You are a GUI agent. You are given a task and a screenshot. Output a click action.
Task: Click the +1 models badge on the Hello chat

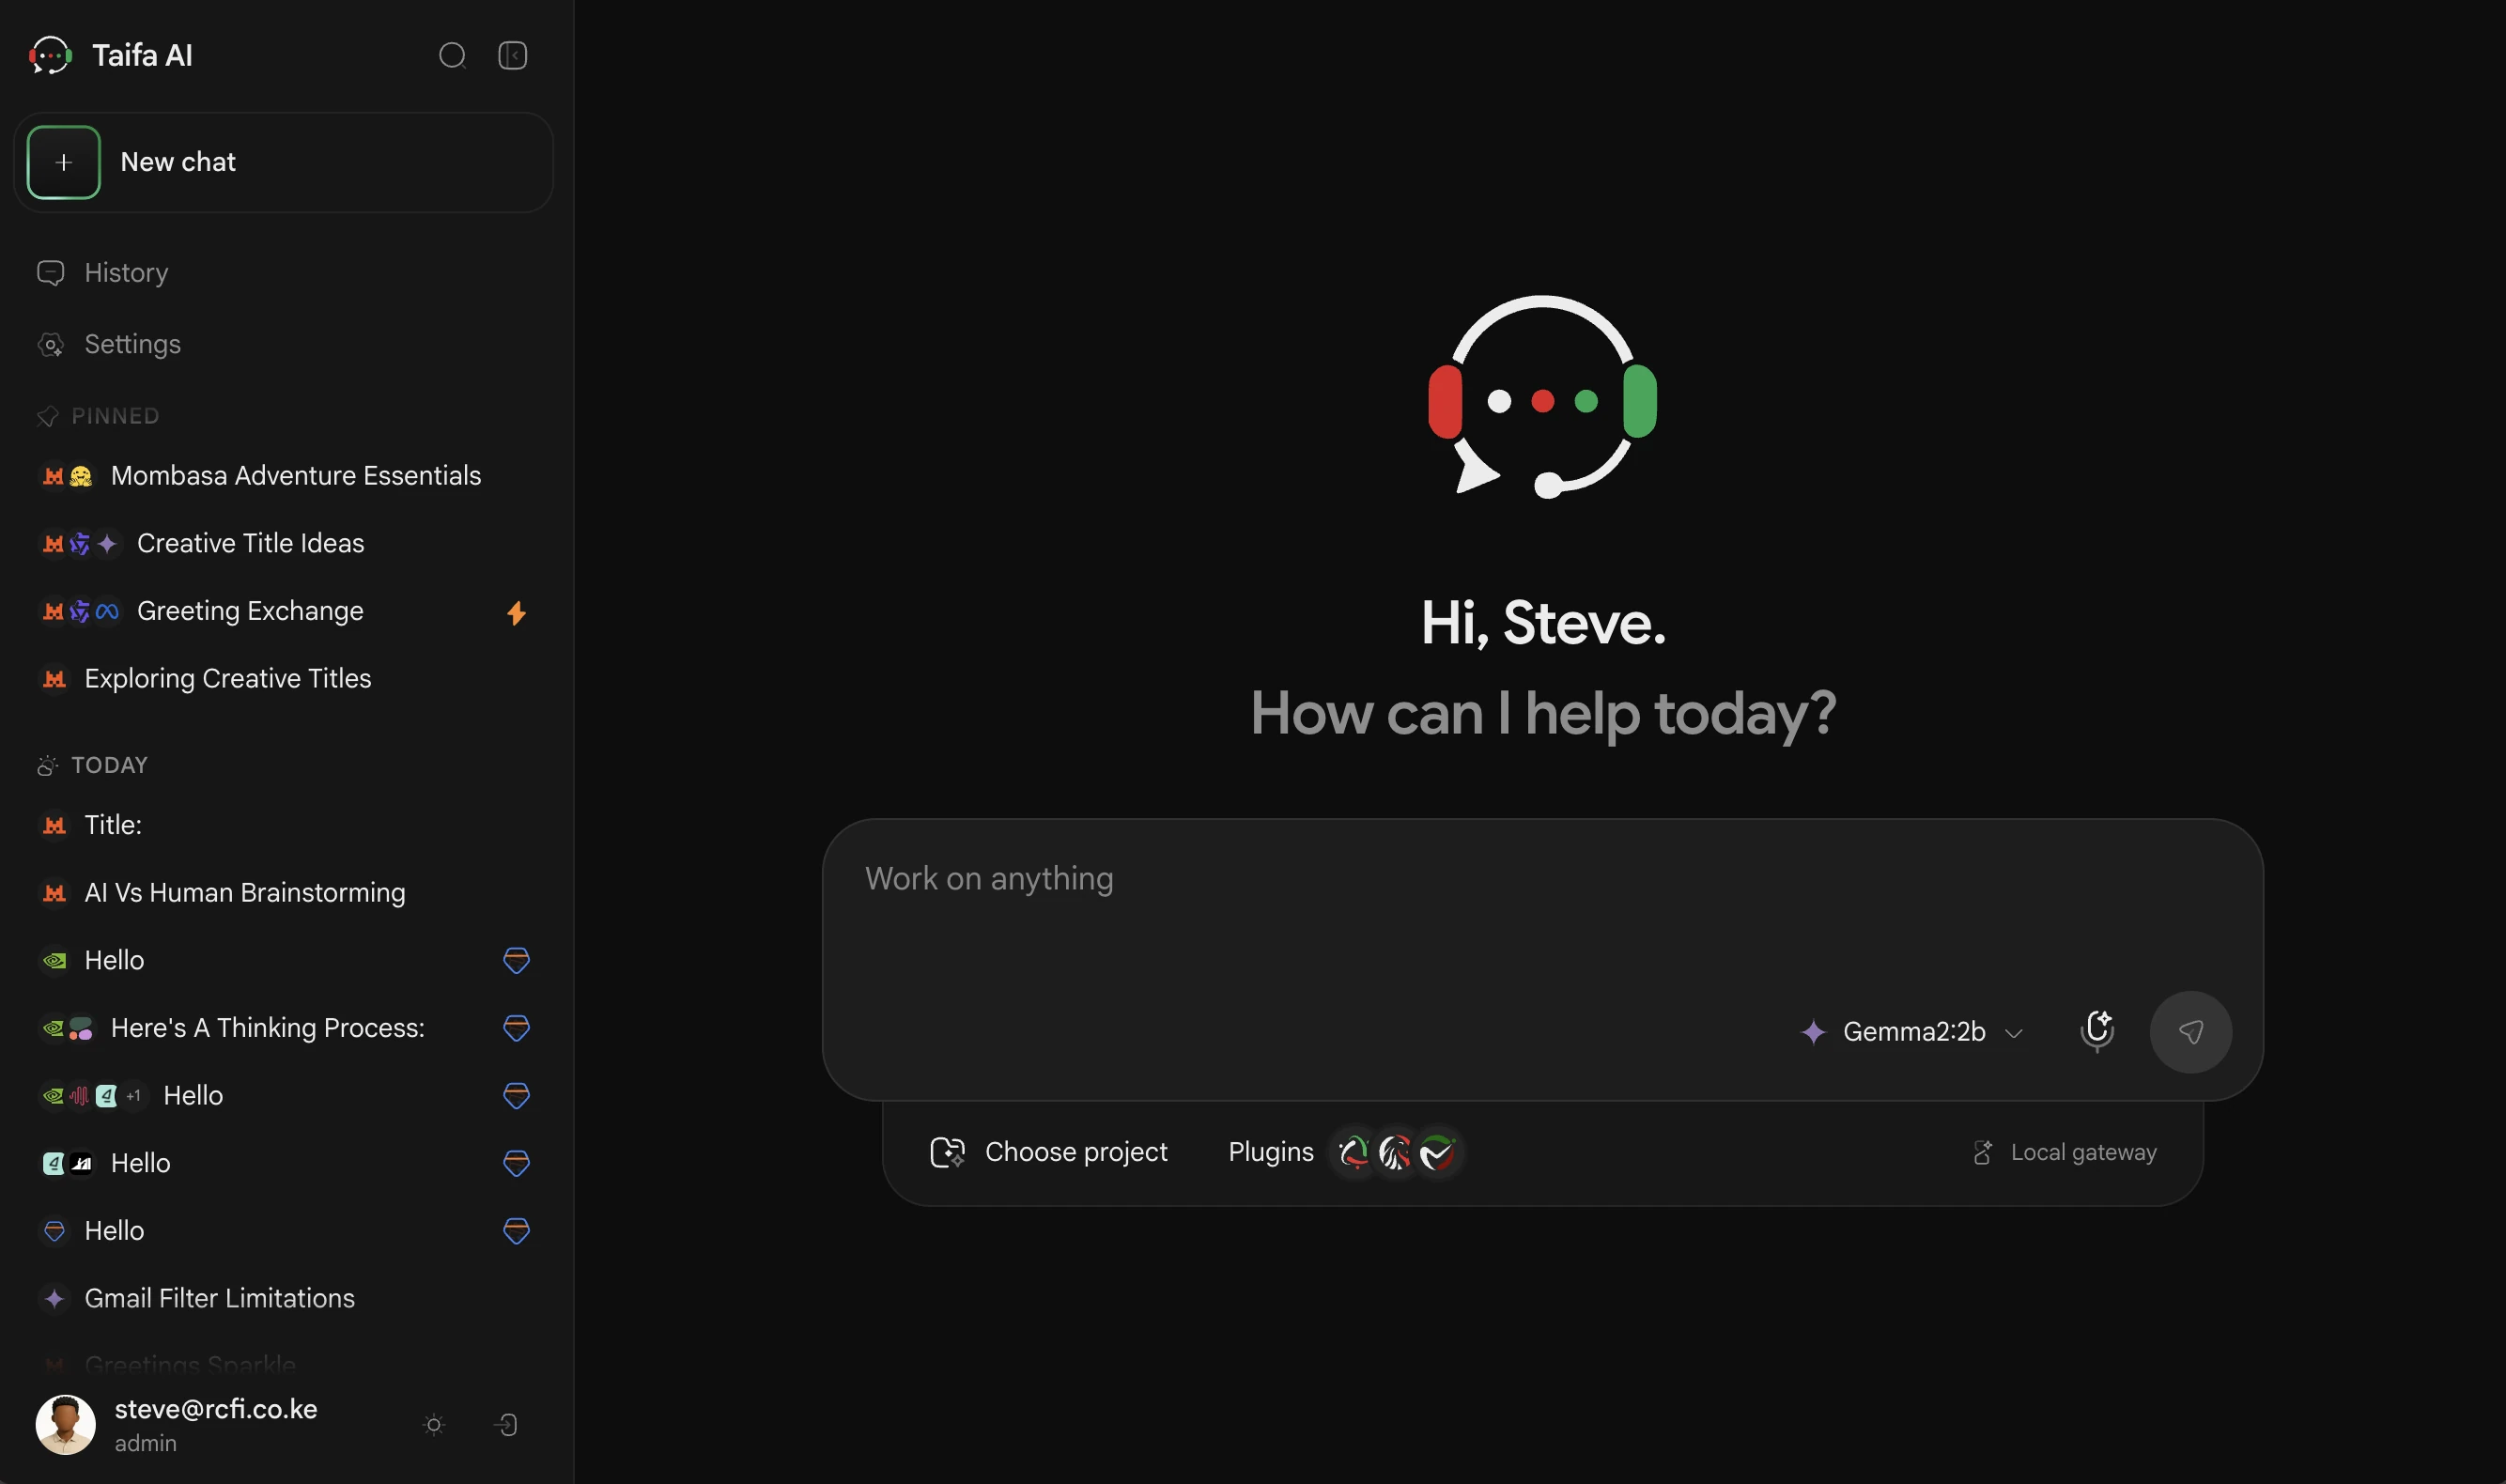133,1096
